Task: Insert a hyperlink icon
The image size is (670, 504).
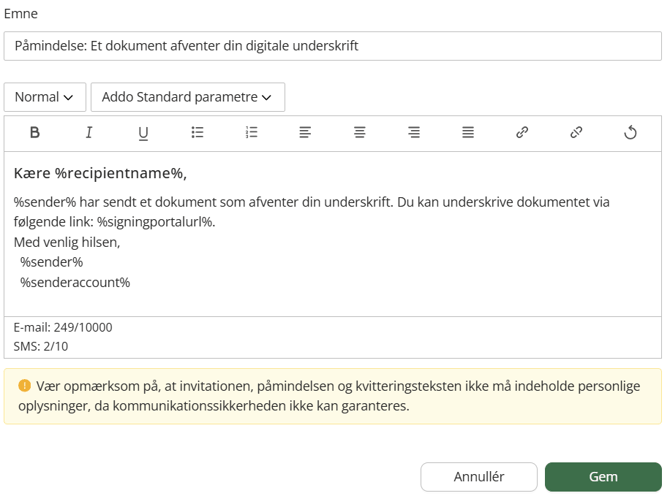Action: pyautogui.click(x=522, y=133)
